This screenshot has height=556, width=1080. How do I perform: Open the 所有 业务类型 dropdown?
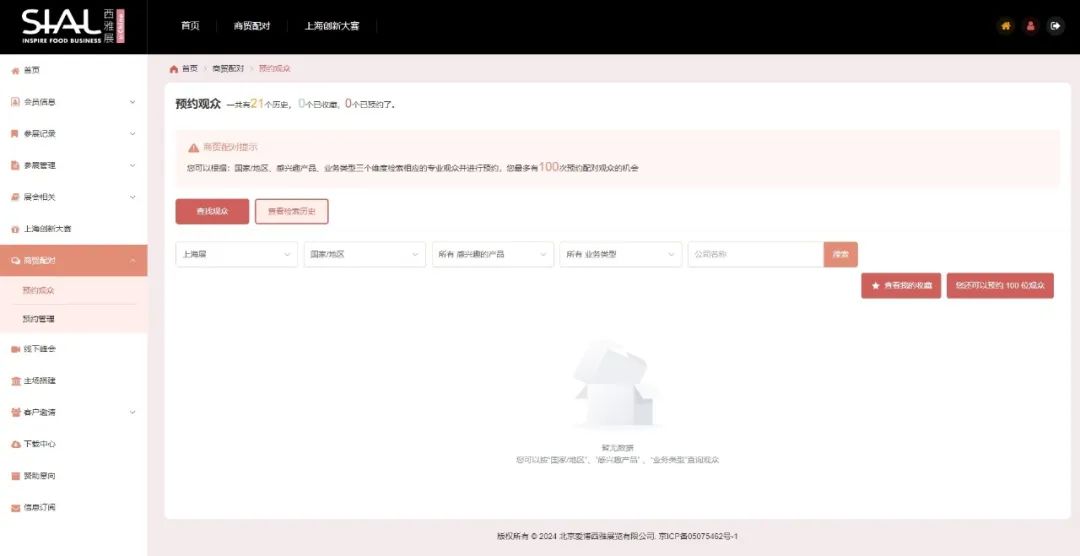620,255
